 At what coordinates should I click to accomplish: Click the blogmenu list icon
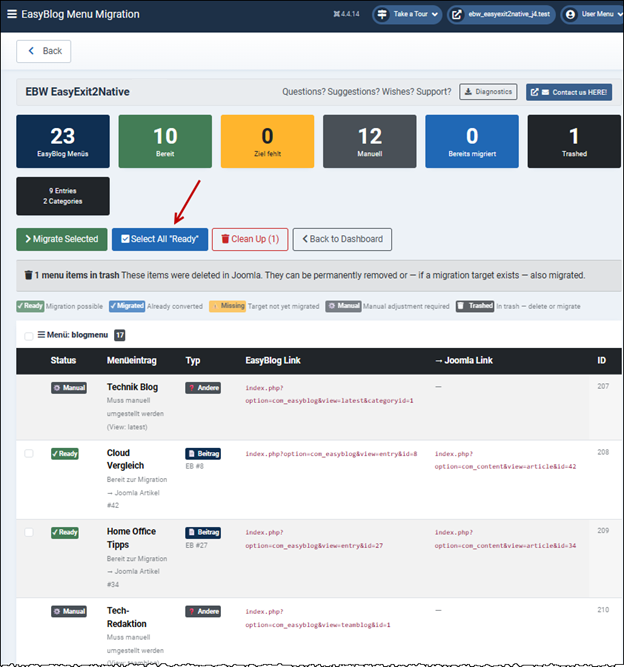click(x=41, y=335)
